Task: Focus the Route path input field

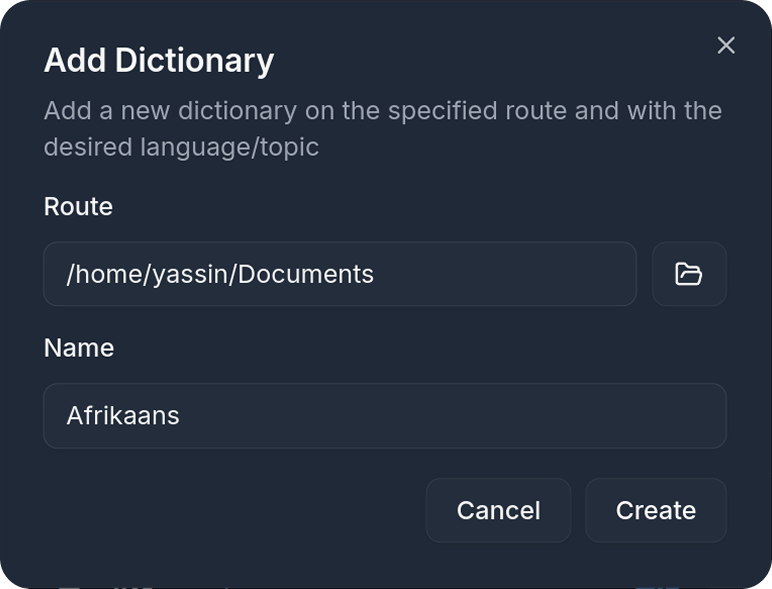Action: pyautogui.click(x=340, y=274)
